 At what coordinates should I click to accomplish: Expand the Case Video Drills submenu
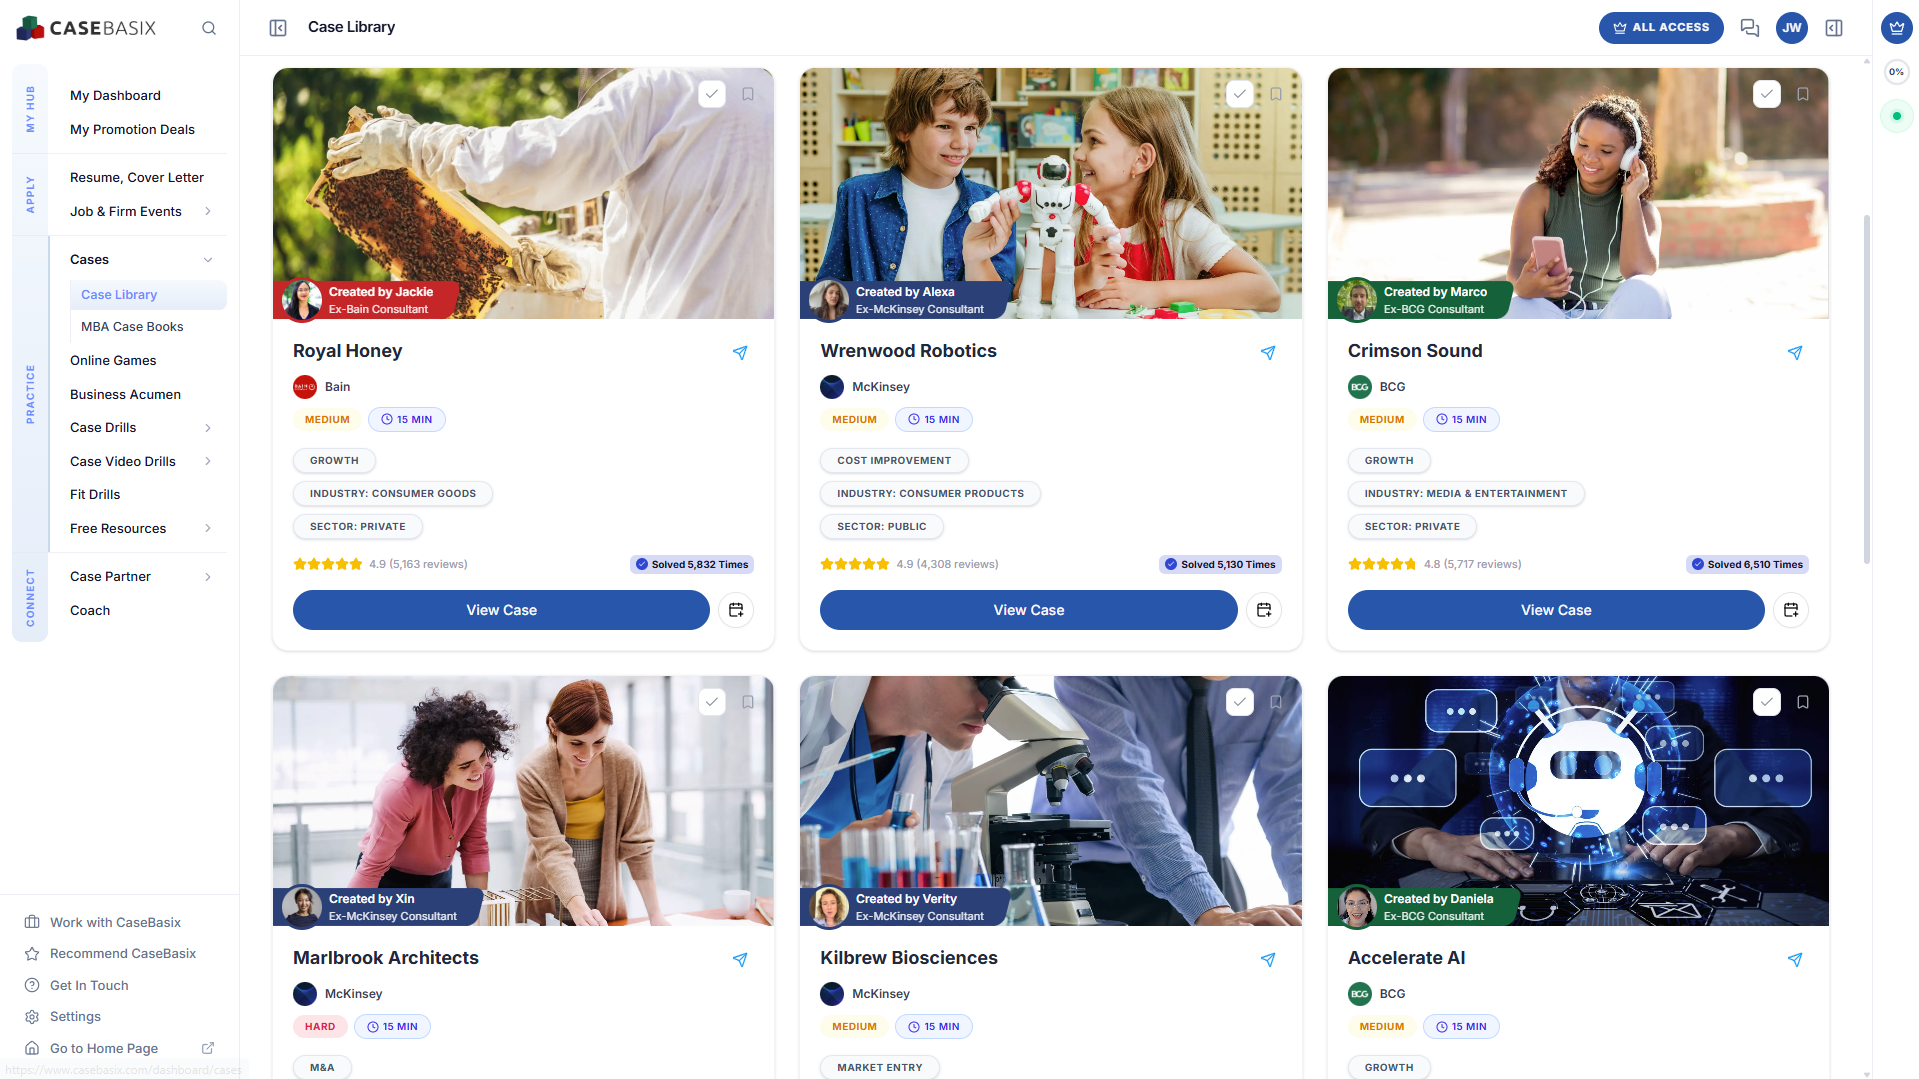pos(208,461)
